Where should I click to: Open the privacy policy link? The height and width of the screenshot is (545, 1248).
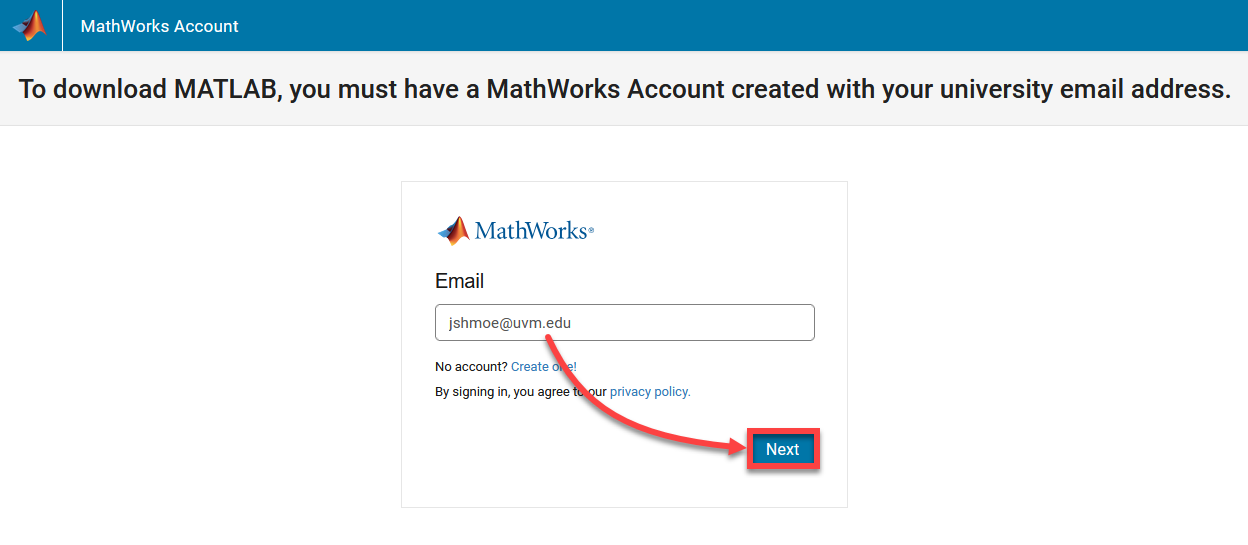(650, 392)
